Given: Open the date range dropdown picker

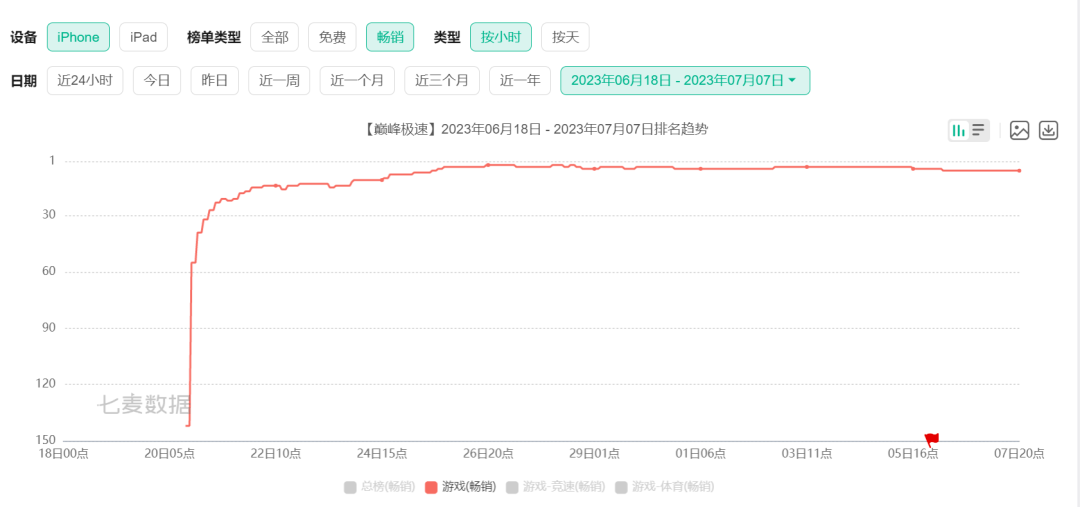Looking at the screenshot, I should pos(685,81).
